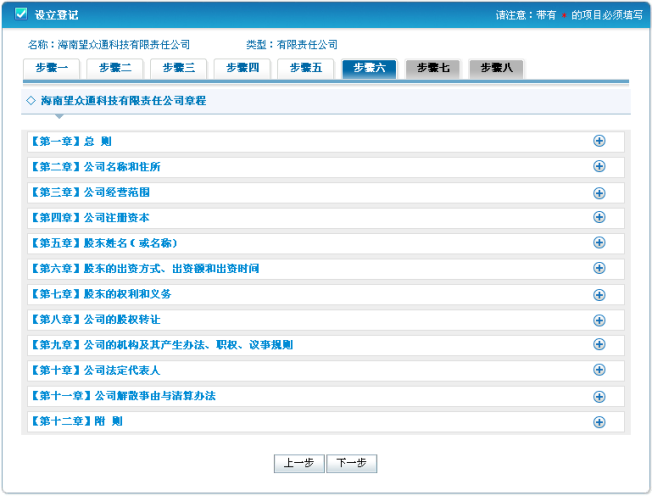Toggle the 设立登记 checkbox icon in header
Screen dimensions: 653x497
pos(21,14)
